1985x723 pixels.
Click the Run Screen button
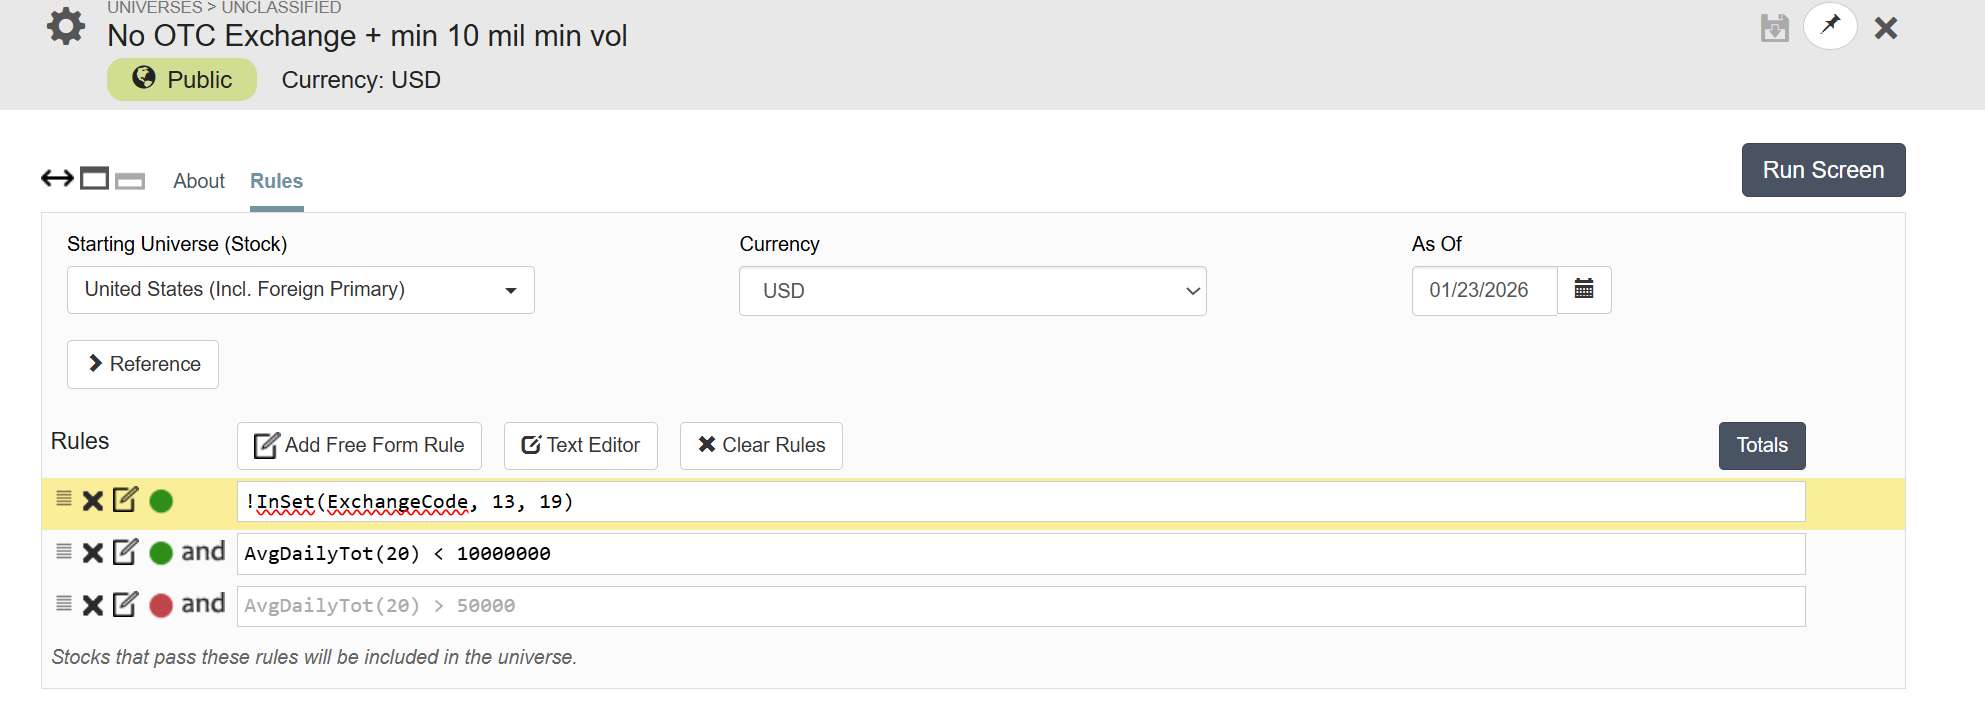1822,170
